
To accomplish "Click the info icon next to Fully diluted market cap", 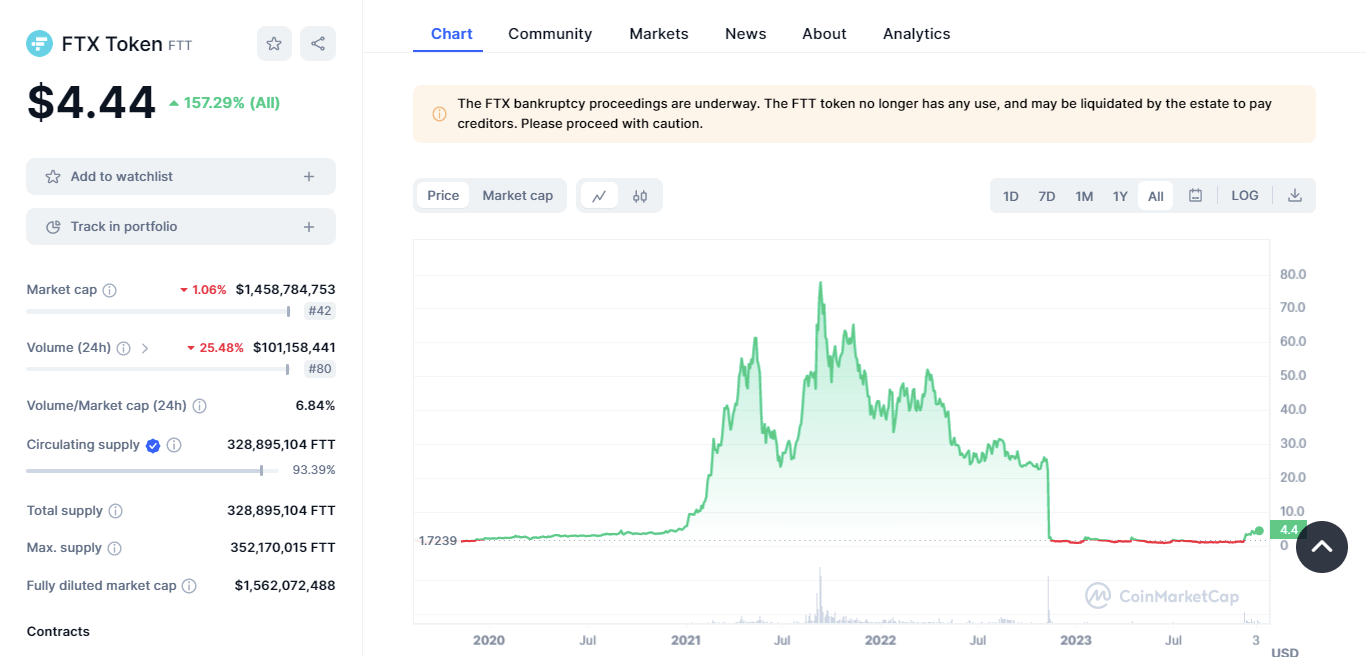I will click(x=189, y=586).
